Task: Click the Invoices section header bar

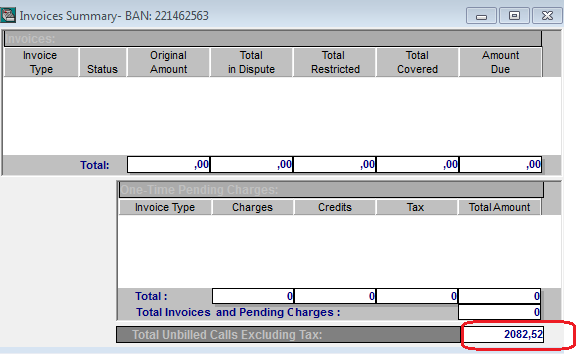Action: click(x=273, y=39)
